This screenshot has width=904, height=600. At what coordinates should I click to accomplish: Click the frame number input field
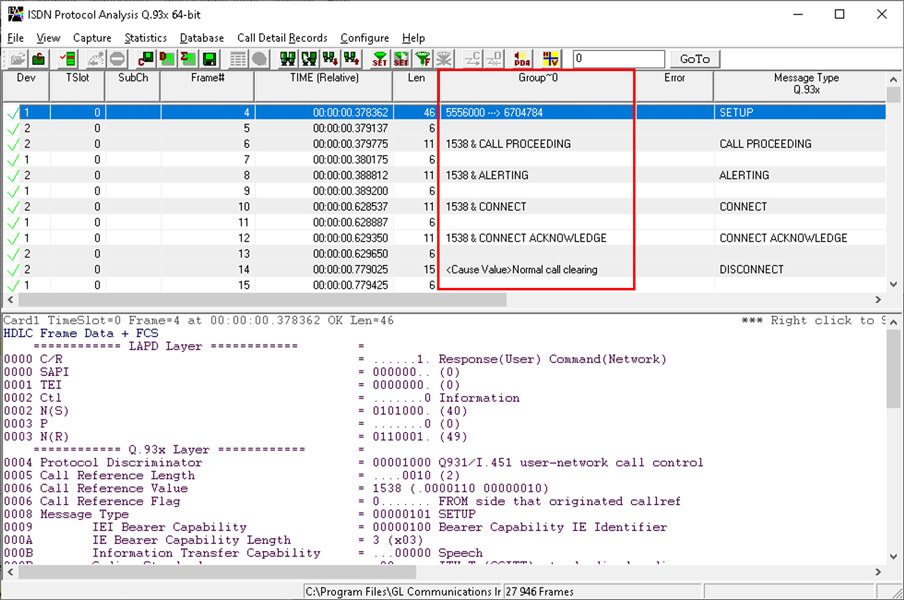tap(619, 59)
